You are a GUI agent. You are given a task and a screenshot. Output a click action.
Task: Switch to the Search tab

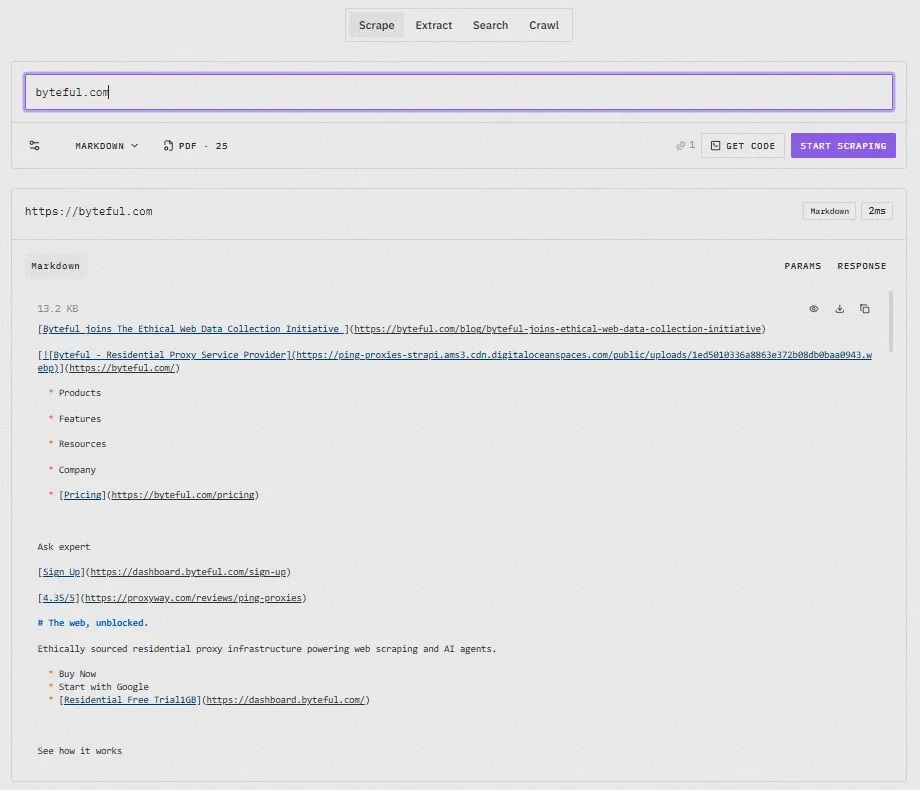(x=491, y=25)
